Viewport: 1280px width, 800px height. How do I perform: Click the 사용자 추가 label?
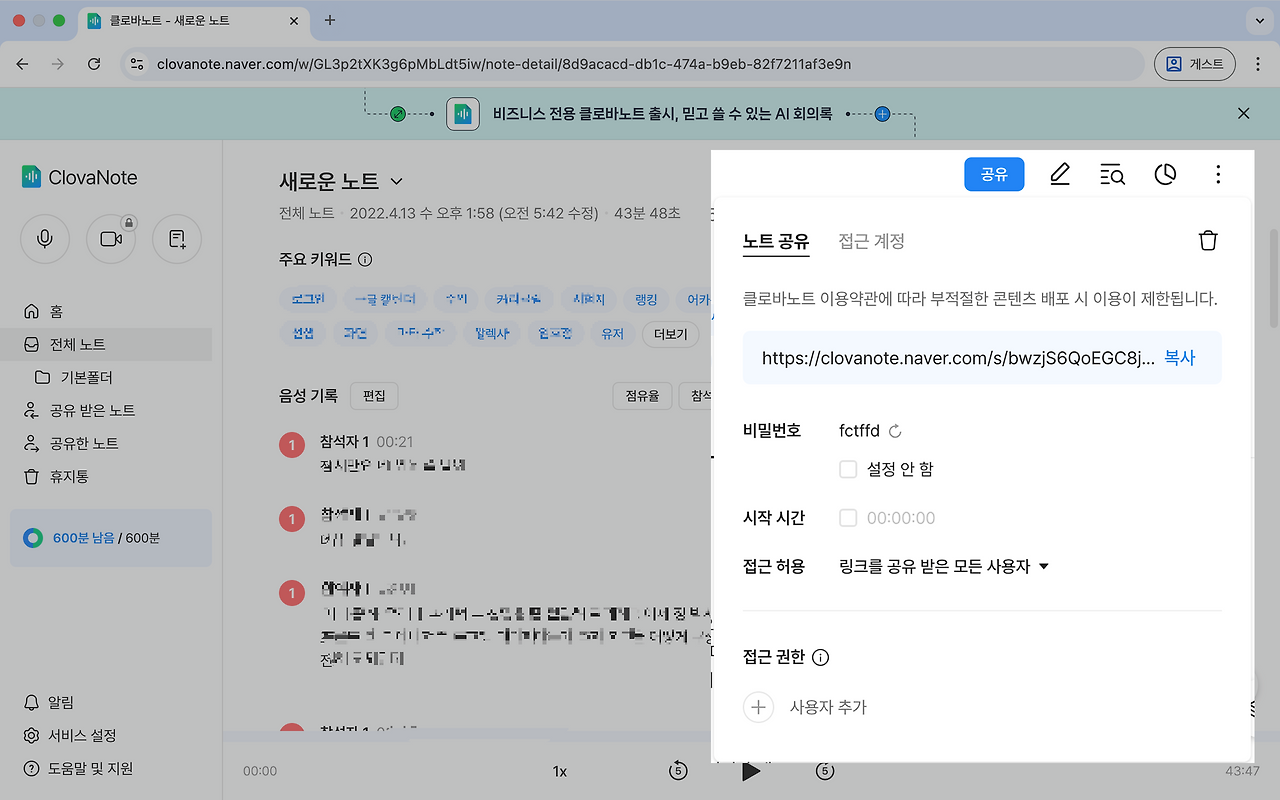(x=828, y=707)
